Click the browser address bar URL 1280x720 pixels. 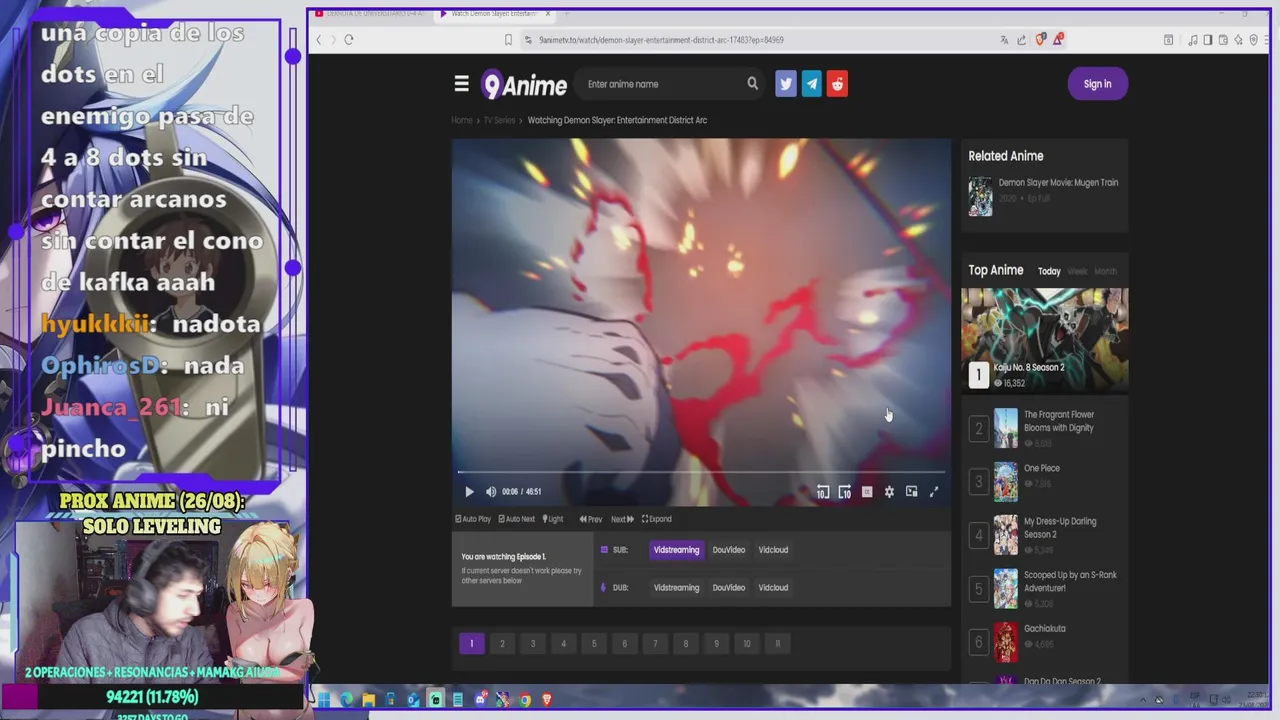pyautogui.click(x=661, y=40)
